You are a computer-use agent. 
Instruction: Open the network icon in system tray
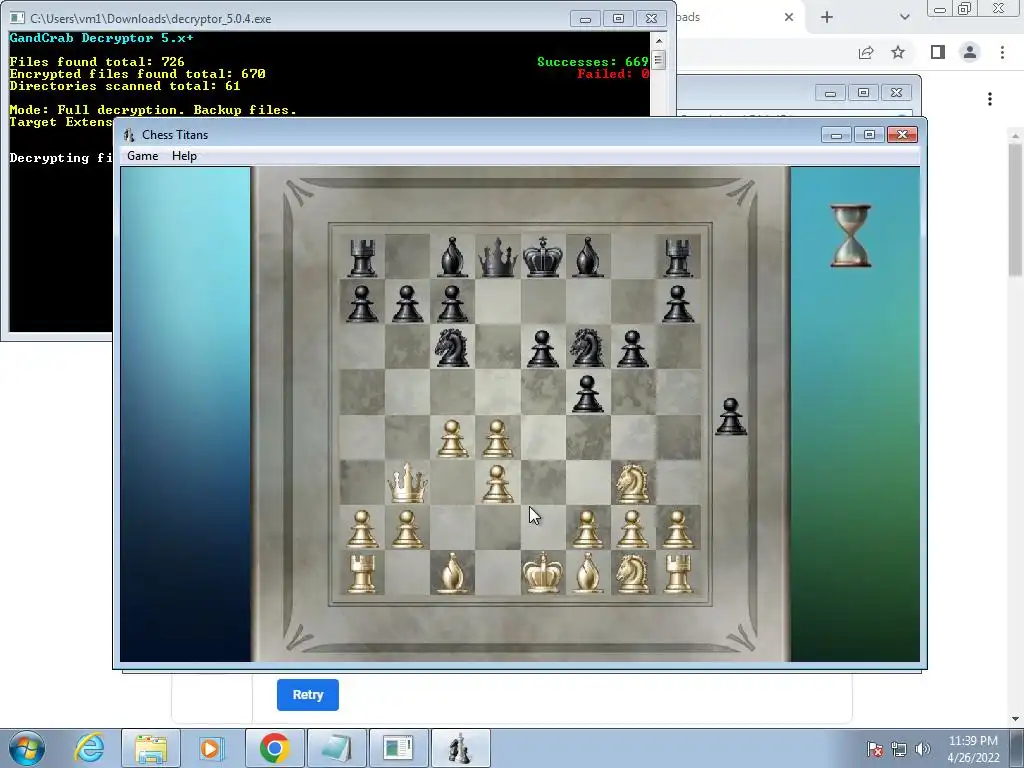899,749
